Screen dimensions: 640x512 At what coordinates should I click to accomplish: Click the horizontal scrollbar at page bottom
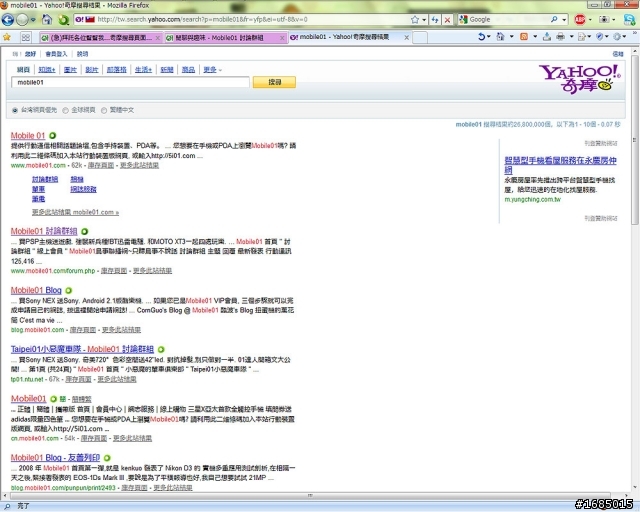pyautogui.click(x=310, y=496)
